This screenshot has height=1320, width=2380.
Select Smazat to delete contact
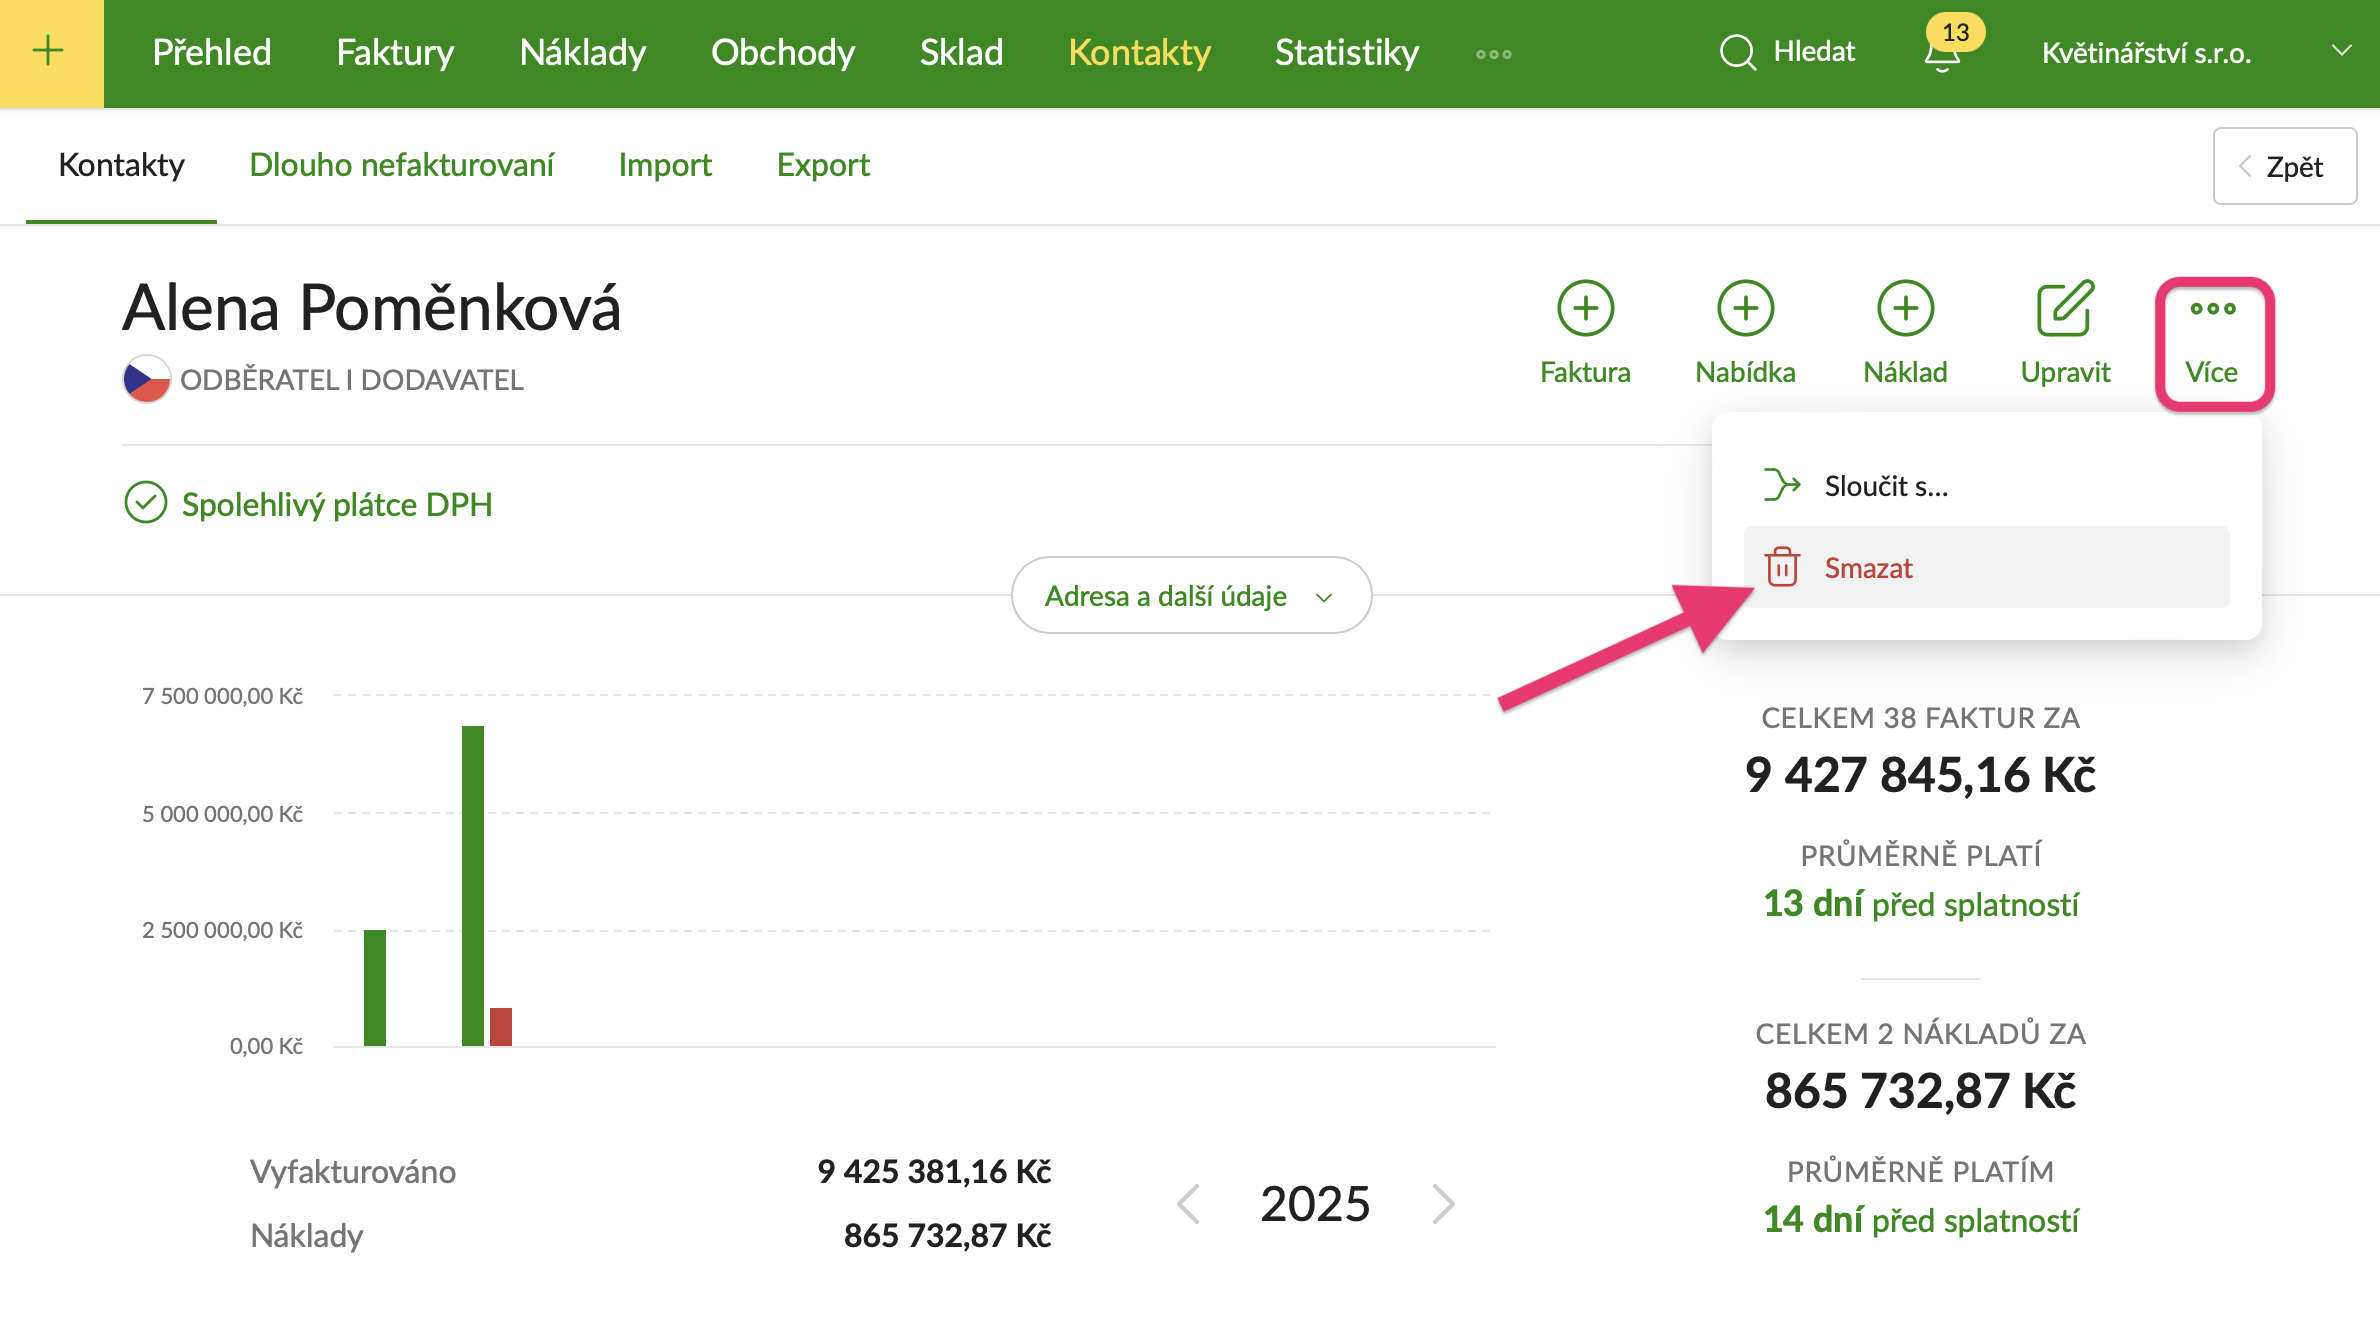pyautogui.click(x=1986, y=567)
